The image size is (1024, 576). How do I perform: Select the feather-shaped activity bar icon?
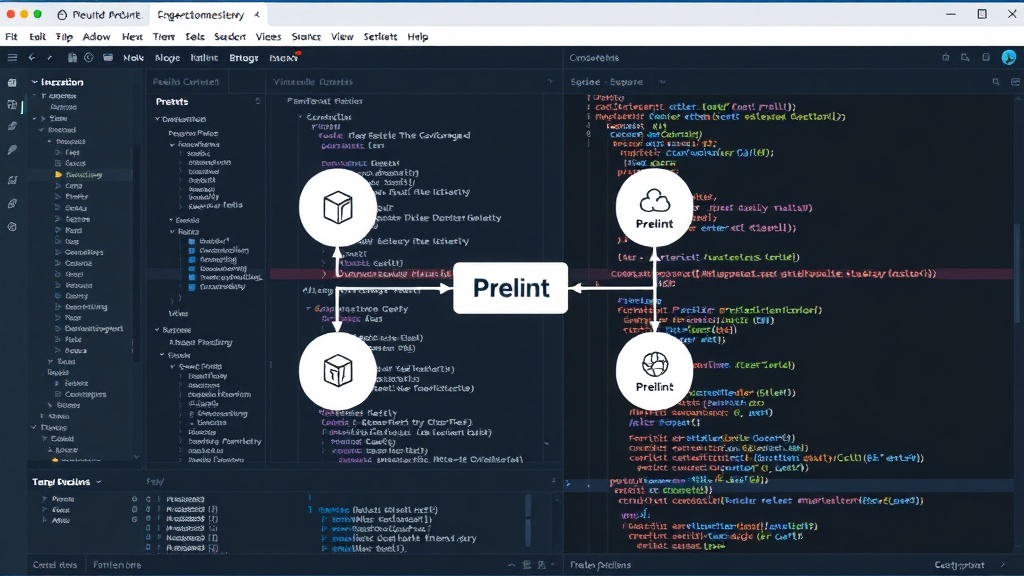pos(12,150)
